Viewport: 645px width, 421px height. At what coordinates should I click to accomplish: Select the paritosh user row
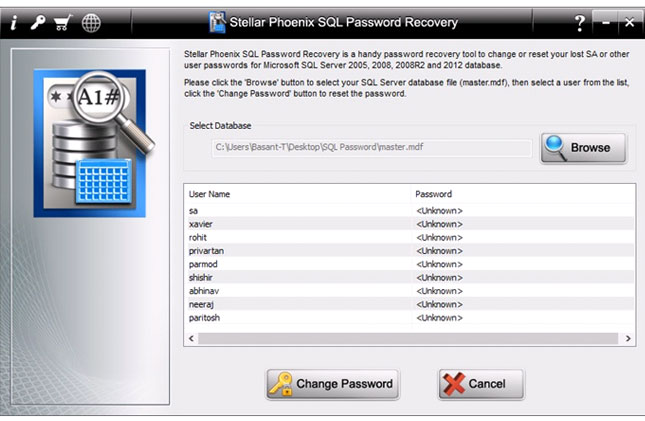point(409,318)
